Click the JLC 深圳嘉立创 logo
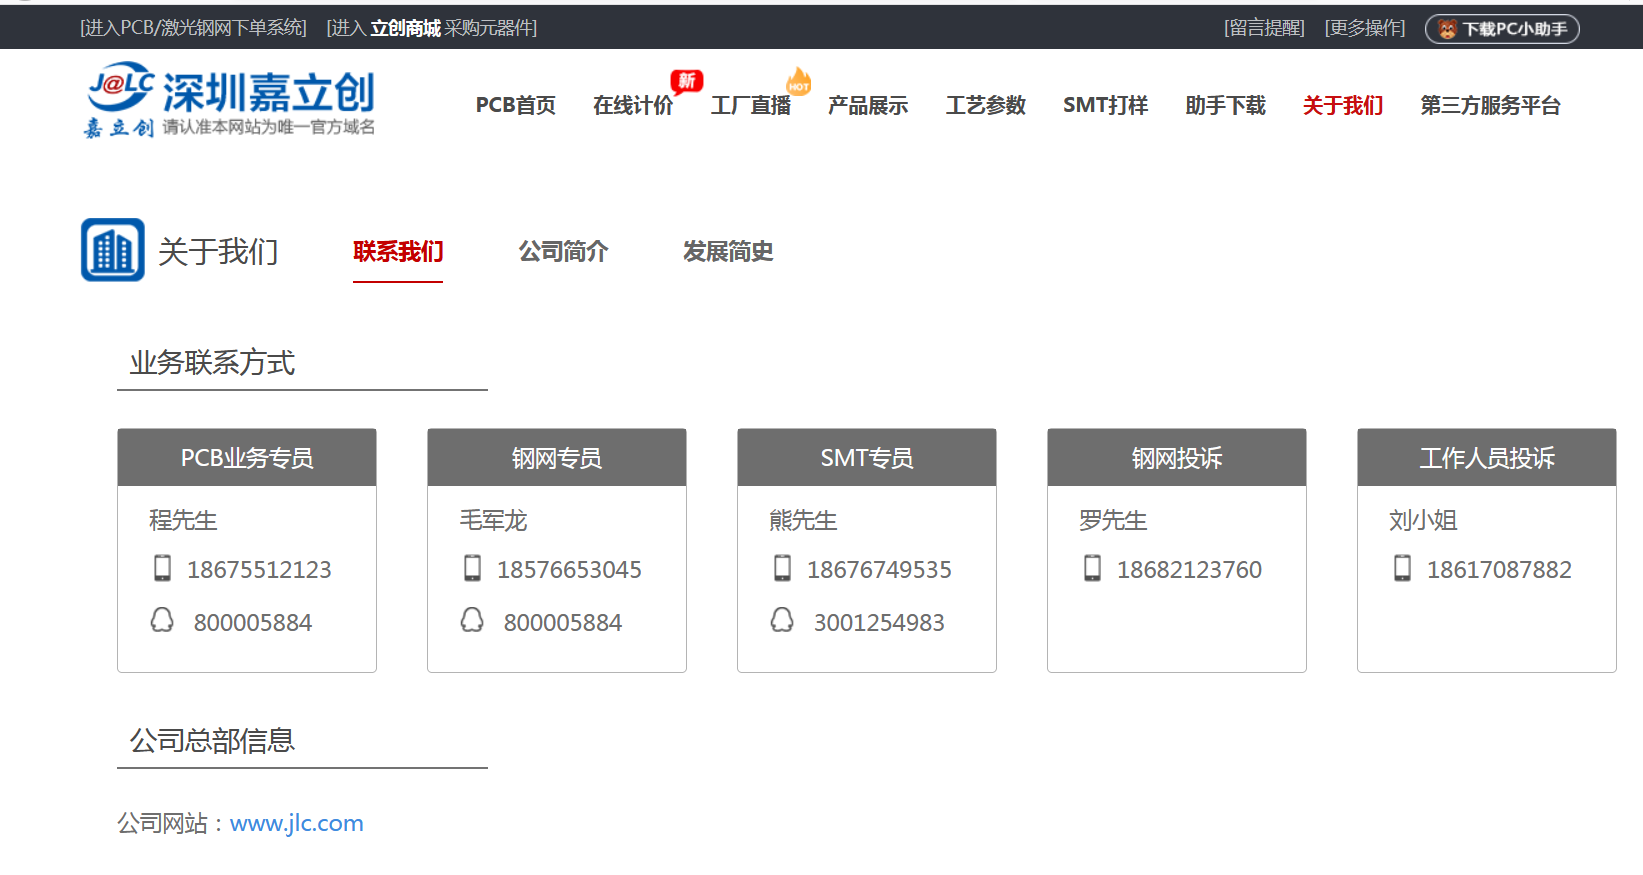Viewport: 1643px width, 875px height. click(229, 101)
